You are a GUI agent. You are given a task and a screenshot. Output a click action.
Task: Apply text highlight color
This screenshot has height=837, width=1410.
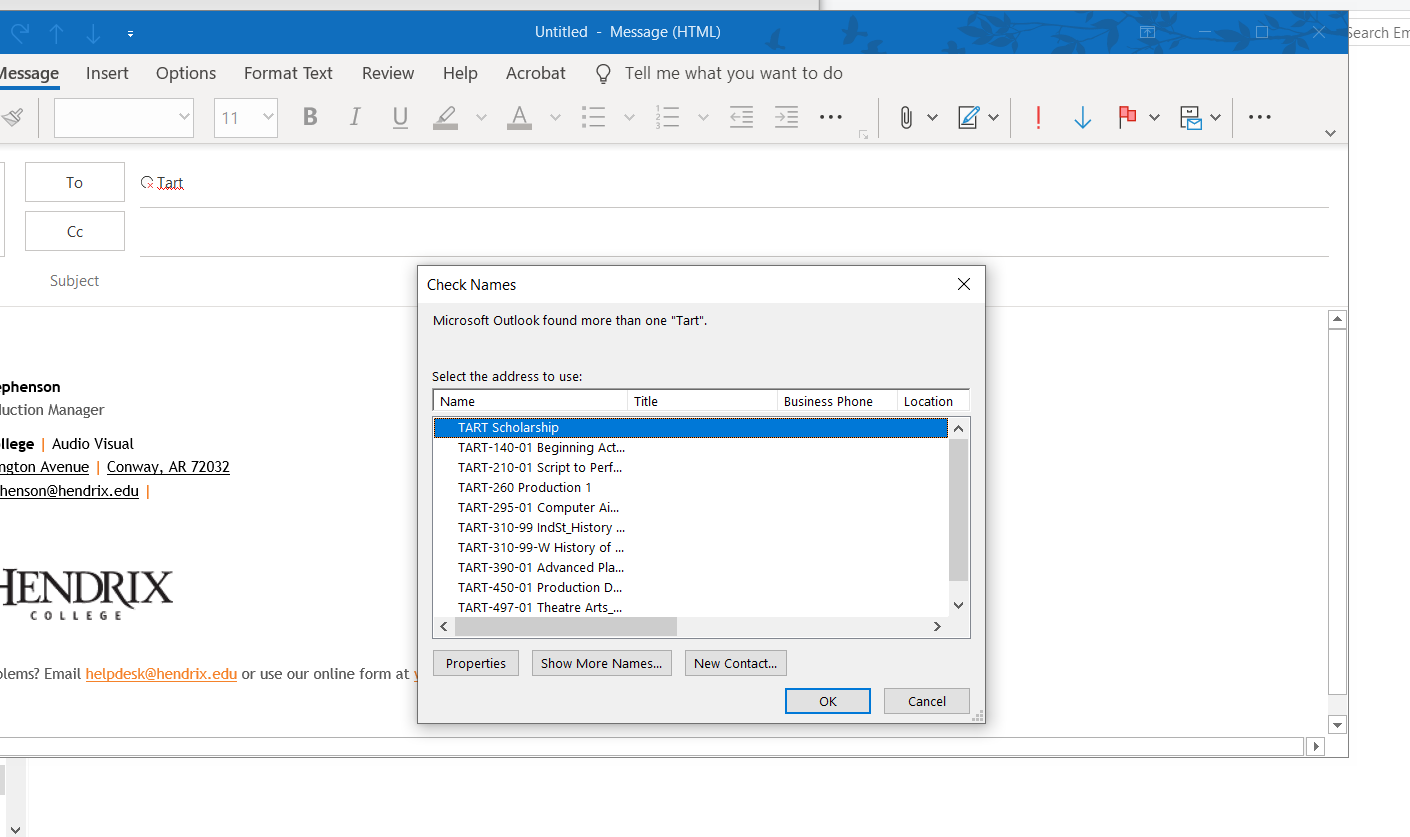(x=446, y=118)
